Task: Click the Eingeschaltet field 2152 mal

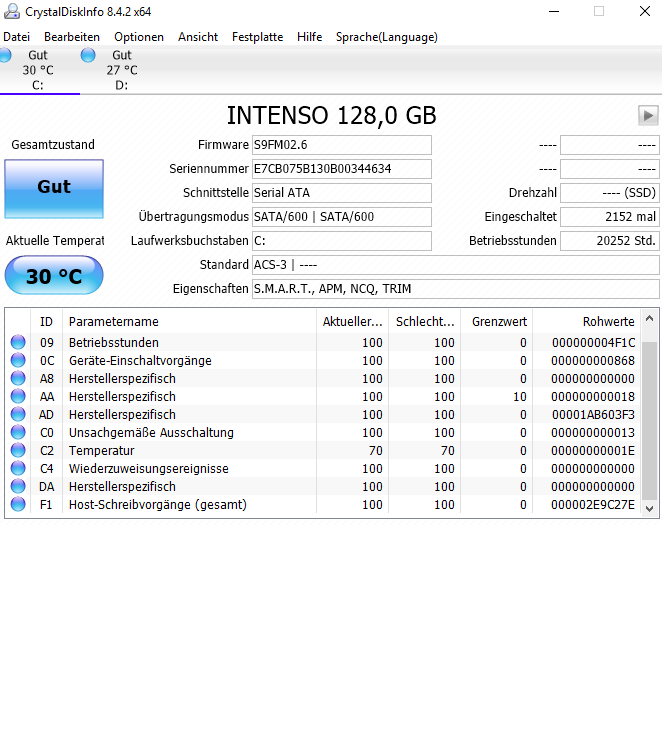Action: (610, 217)
